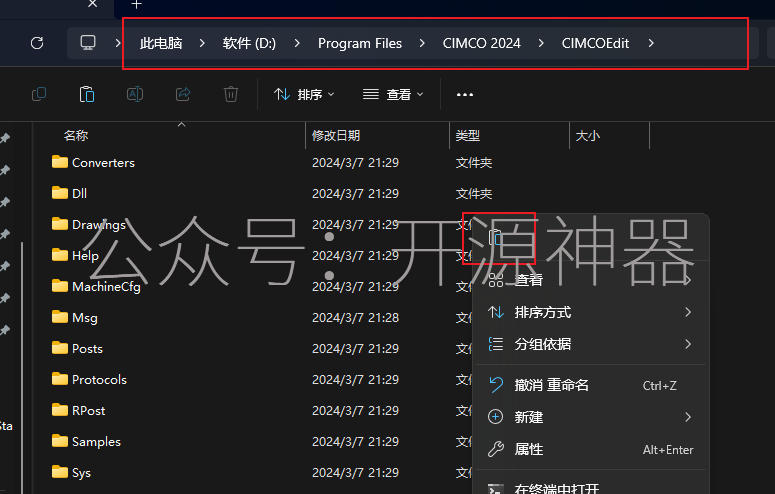Select the MachineCfg folder
Screen dimensions: 775x494
106,287
